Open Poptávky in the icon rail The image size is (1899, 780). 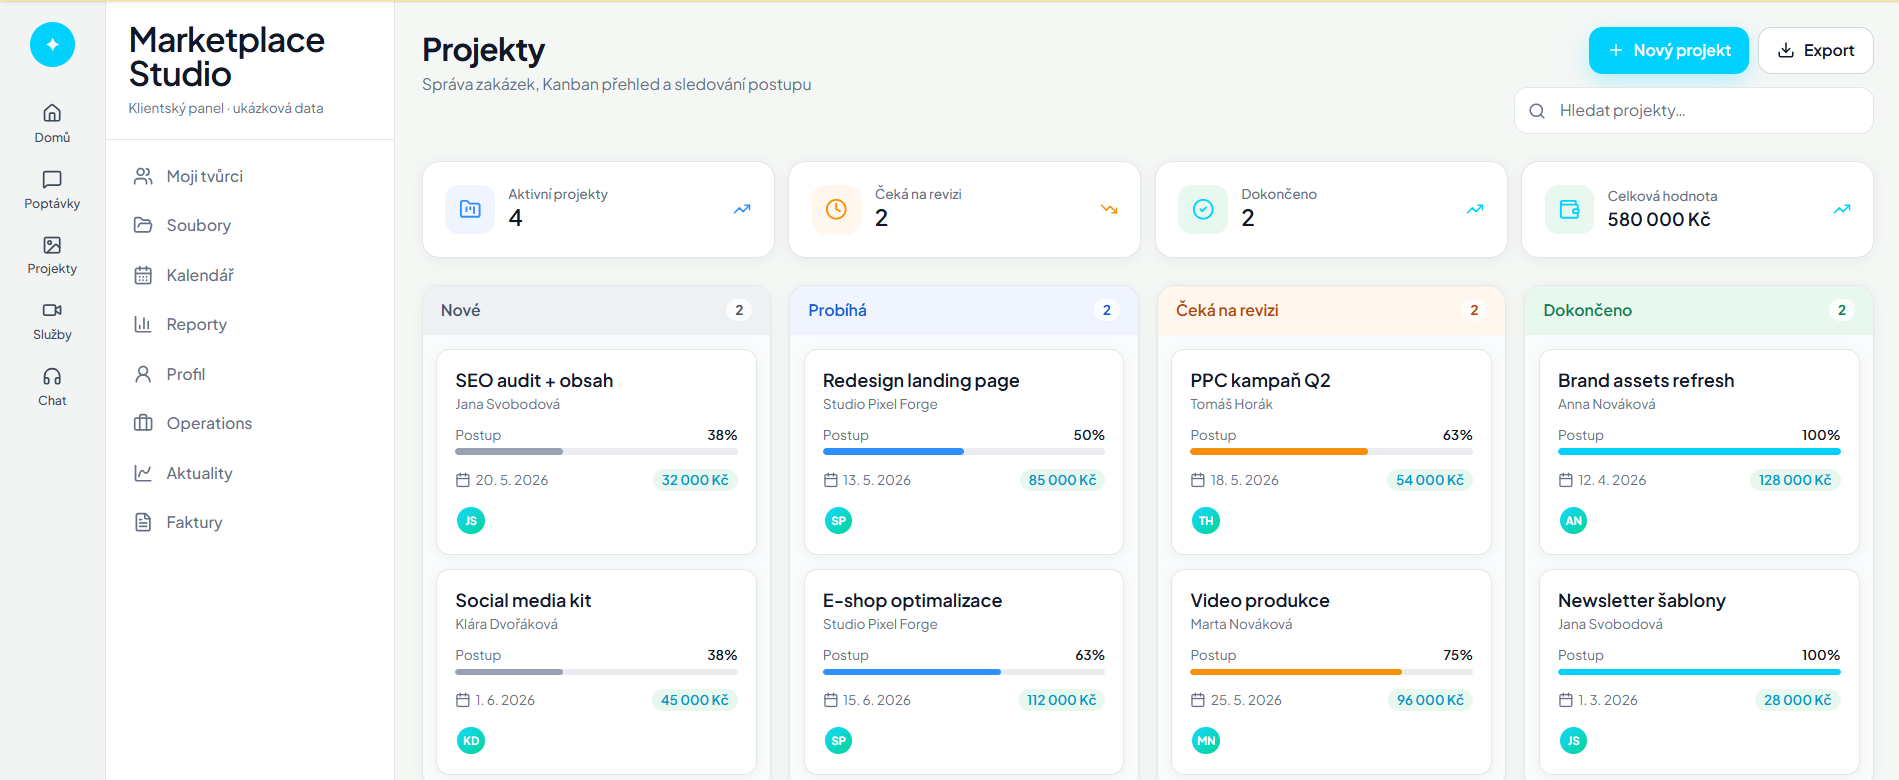(52, 189)
